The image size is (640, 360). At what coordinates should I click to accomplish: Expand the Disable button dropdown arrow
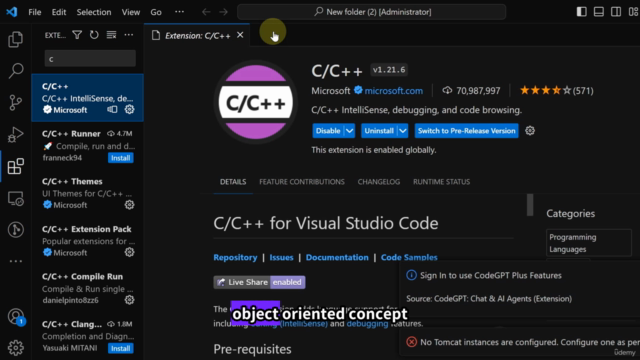pos(350,131)
